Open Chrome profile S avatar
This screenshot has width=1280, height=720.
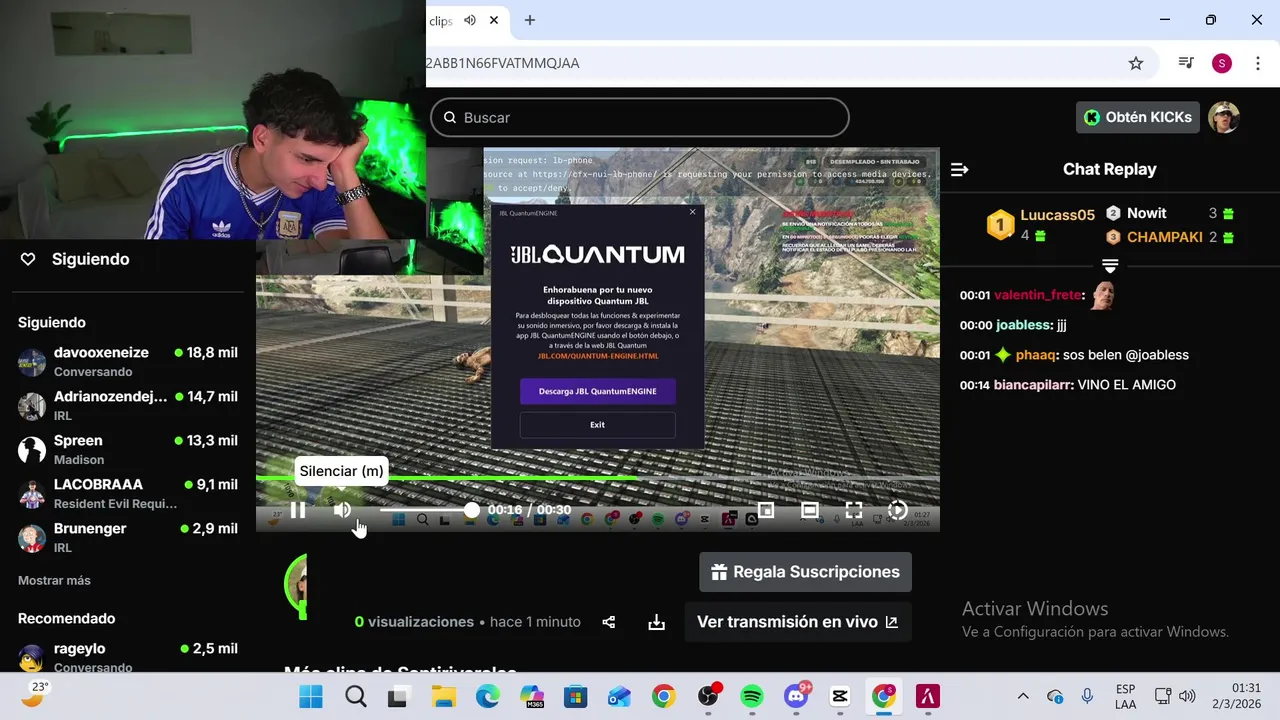pyautogui.click(x=1222, y=63)
